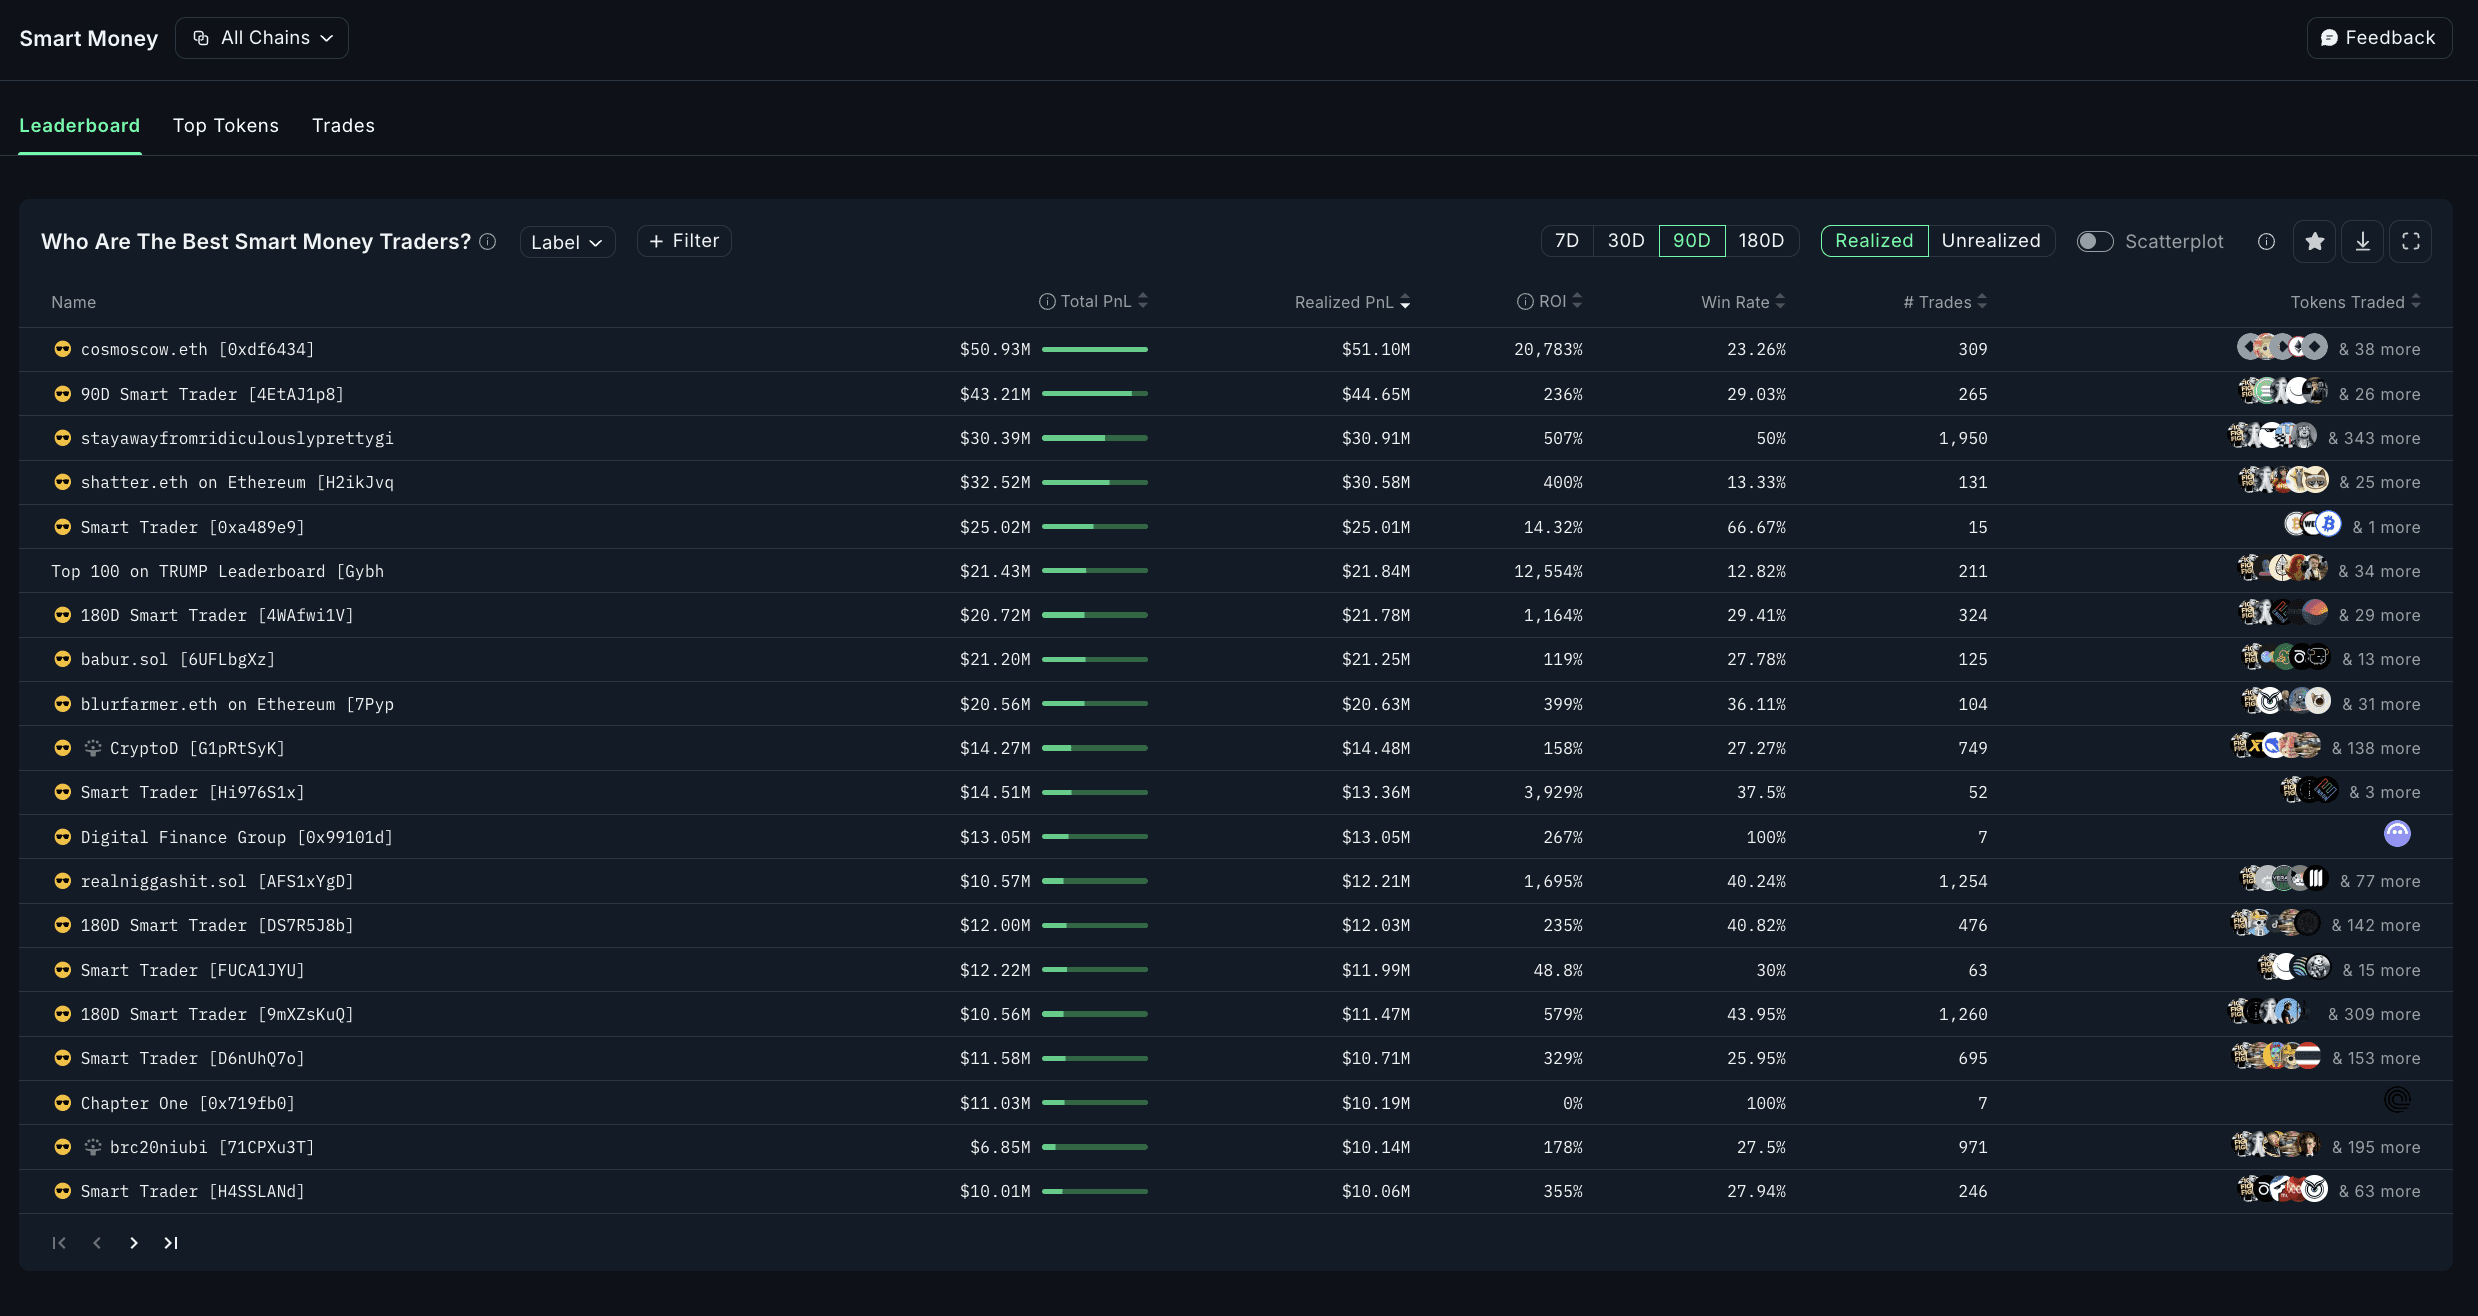Select the 7D time range
This screenshot has height=1316, width=2478.
pos(1566,241)
